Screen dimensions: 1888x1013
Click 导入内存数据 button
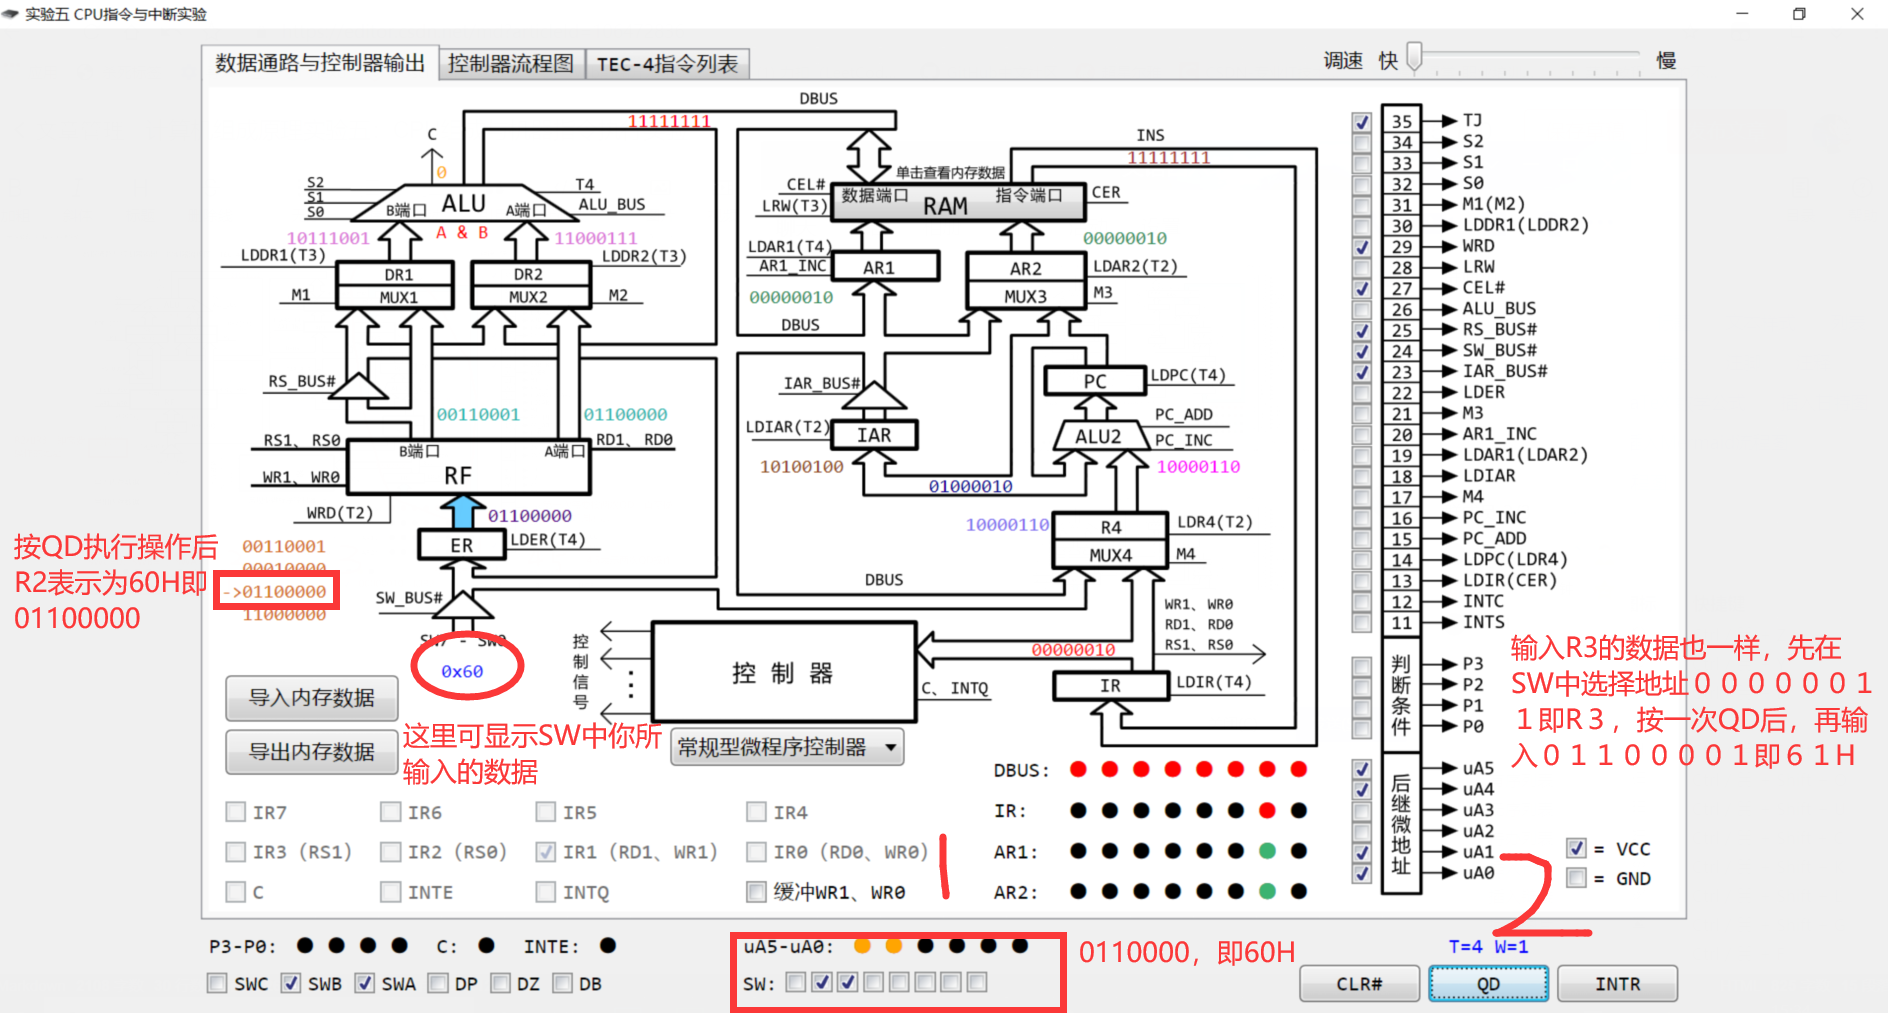click(312, 698)
